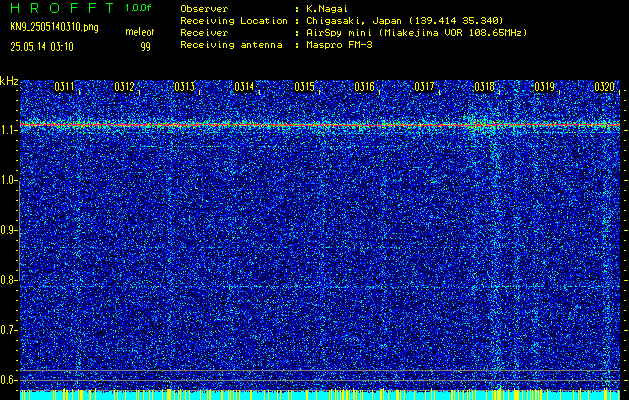Image resolution: width=629 pixels, height=400 pixels.
Task: Click the 0318 time marker label
Action: (484, 87)
